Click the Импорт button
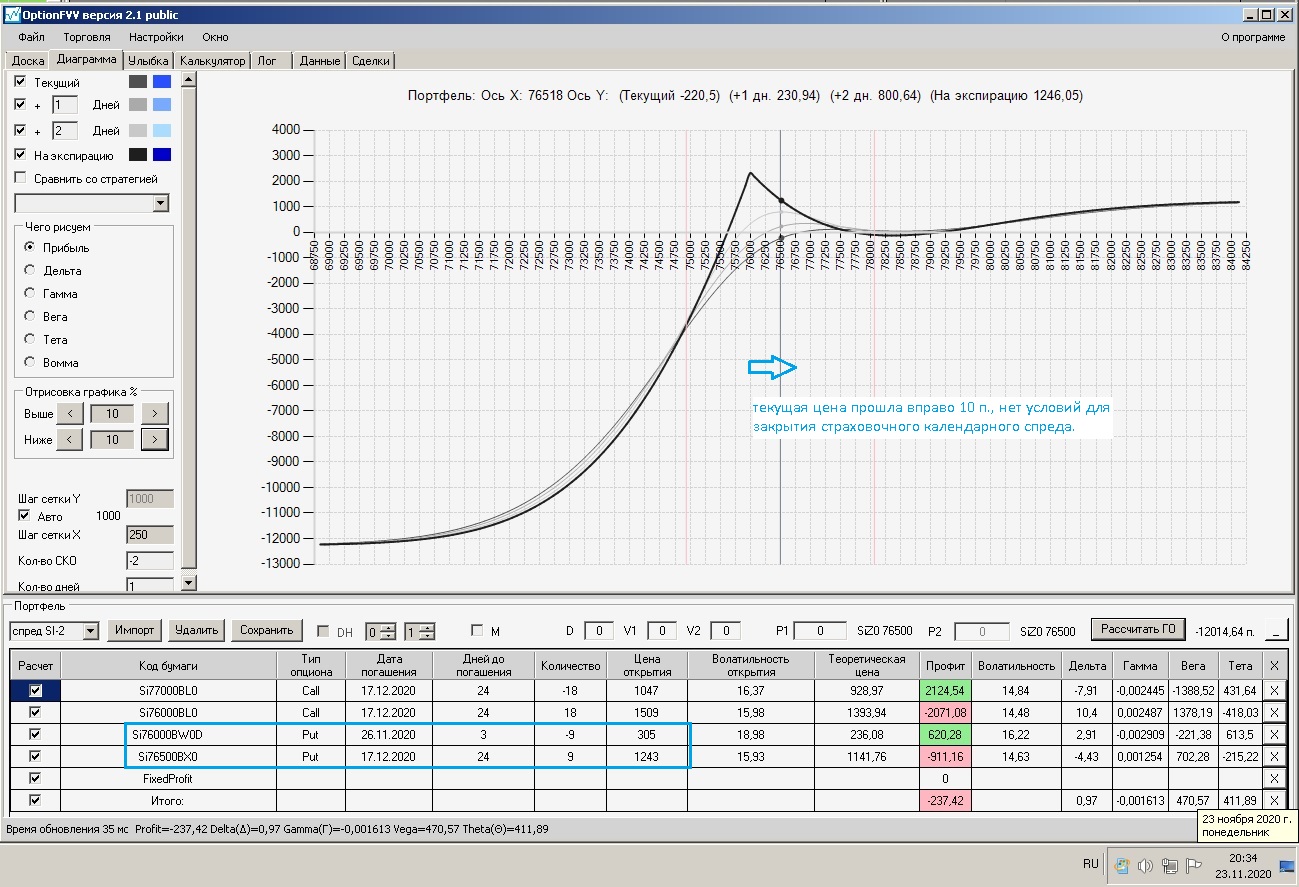1299x887 pixels. coord(135,630)
